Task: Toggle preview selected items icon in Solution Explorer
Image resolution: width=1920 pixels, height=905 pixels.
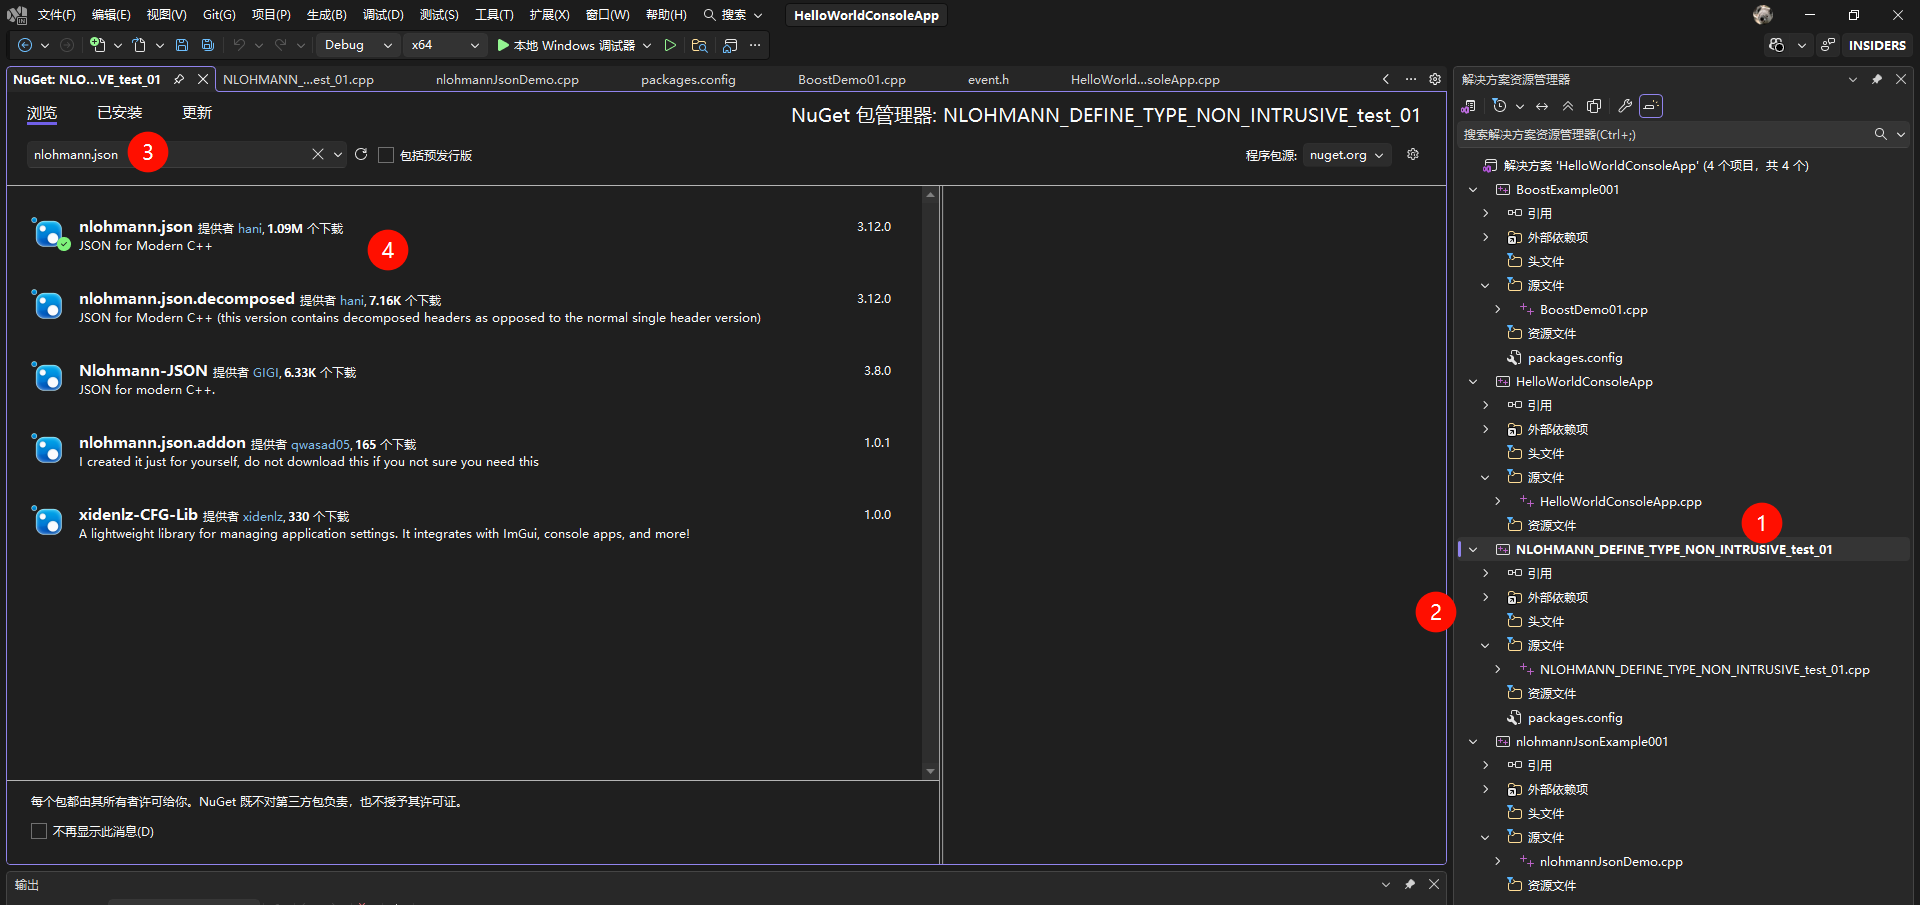Action: (x=1651, y=106)
